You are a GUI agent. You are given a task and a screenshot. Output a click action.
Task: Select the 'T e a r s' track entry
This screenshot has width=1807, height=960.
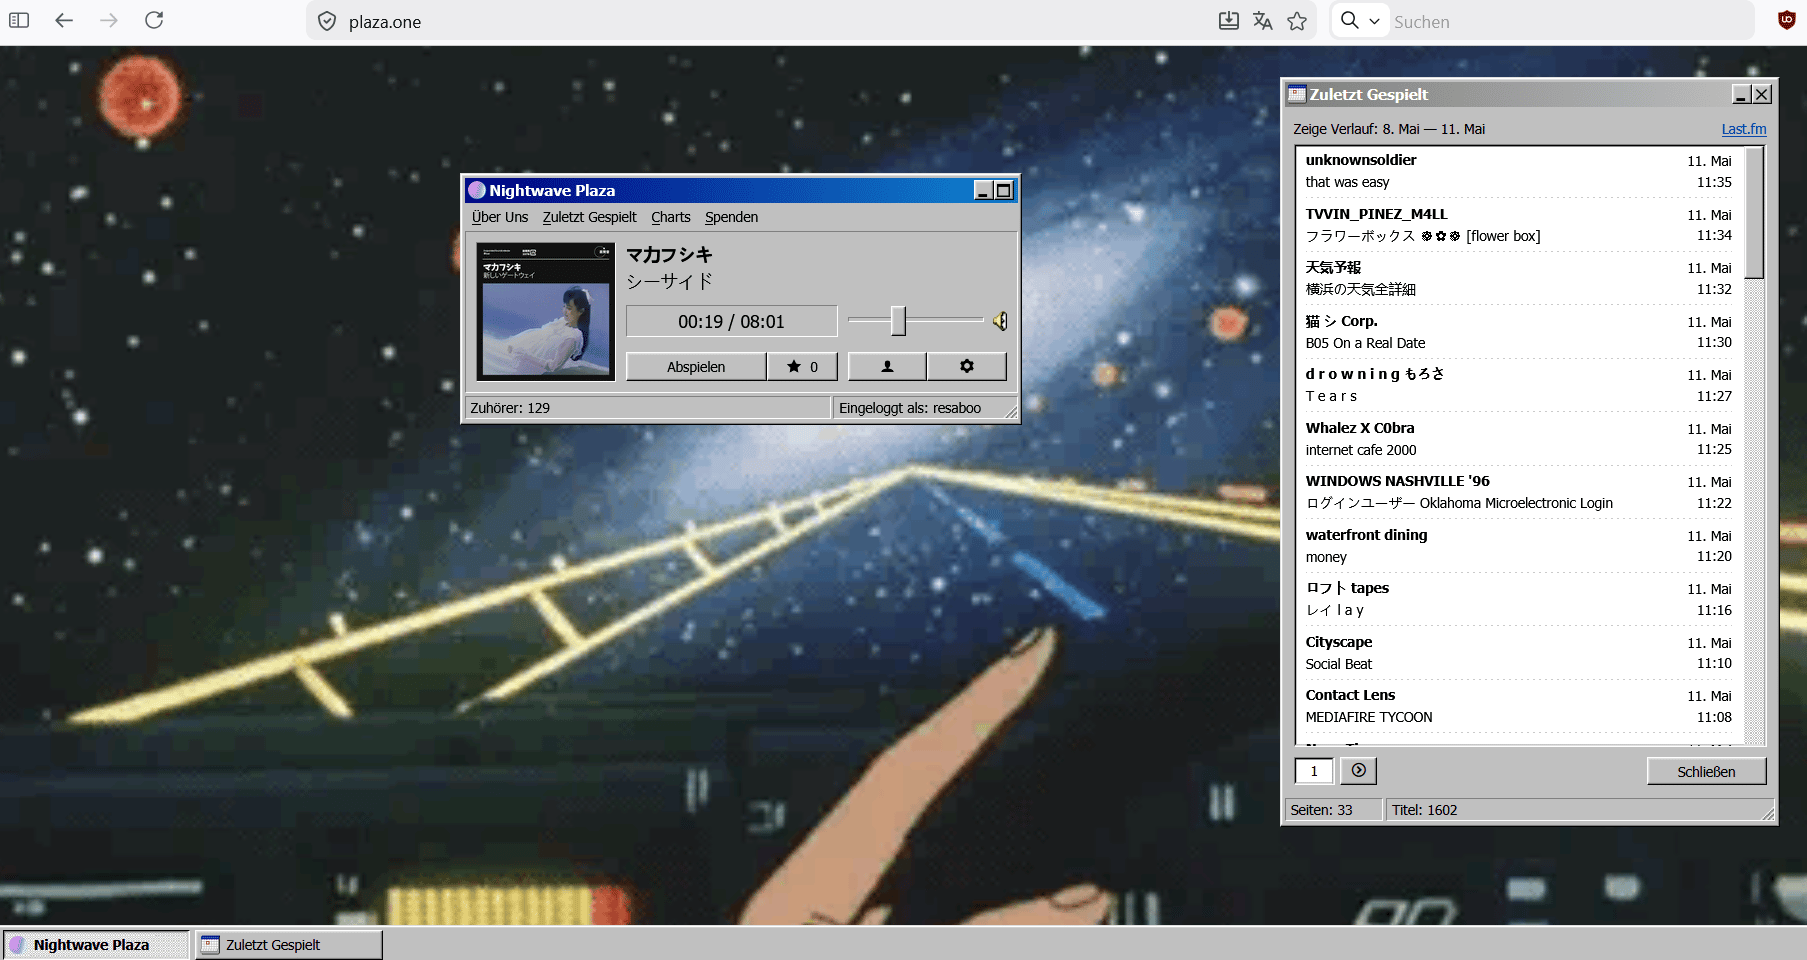1519,385
